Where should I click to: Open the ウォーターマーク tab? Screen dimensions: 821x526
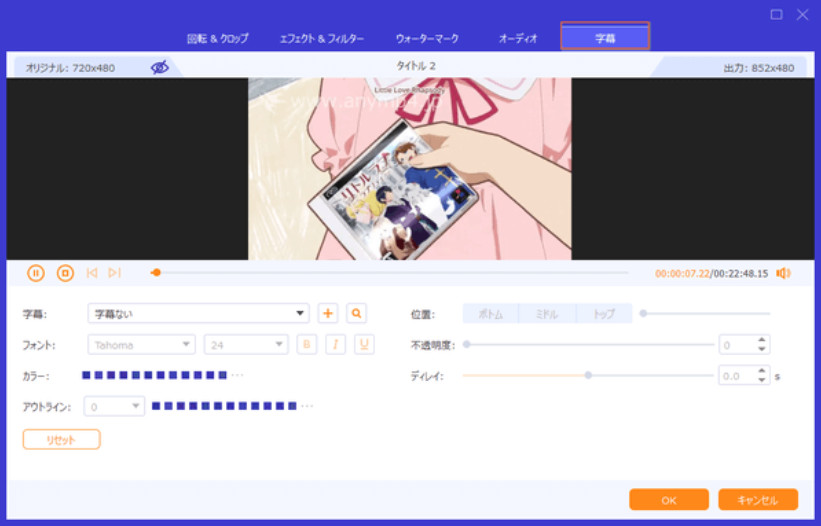pyautogui.click(x=427, y=38)
